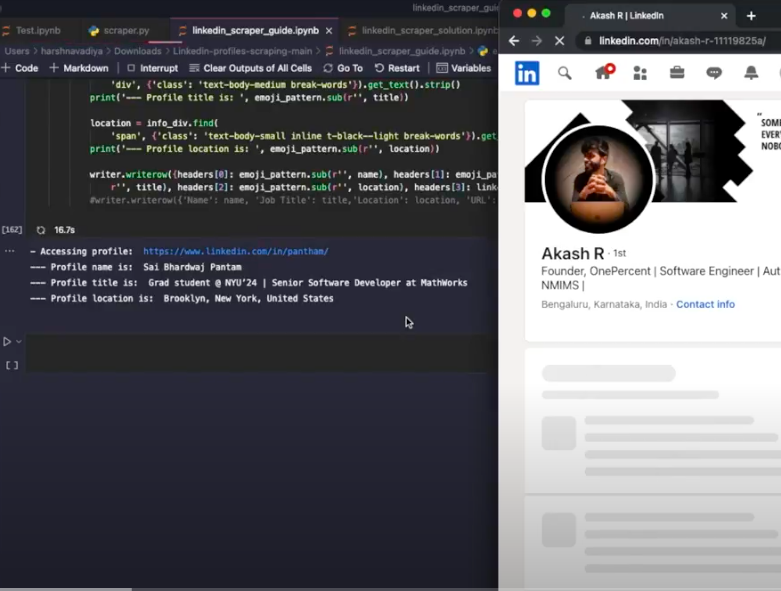The image size is (781, 591).
Task: Click the linkedin_scraper_guide.ipynb breadcrumb file
Action: pyautogui.click(x=401, y=51)
